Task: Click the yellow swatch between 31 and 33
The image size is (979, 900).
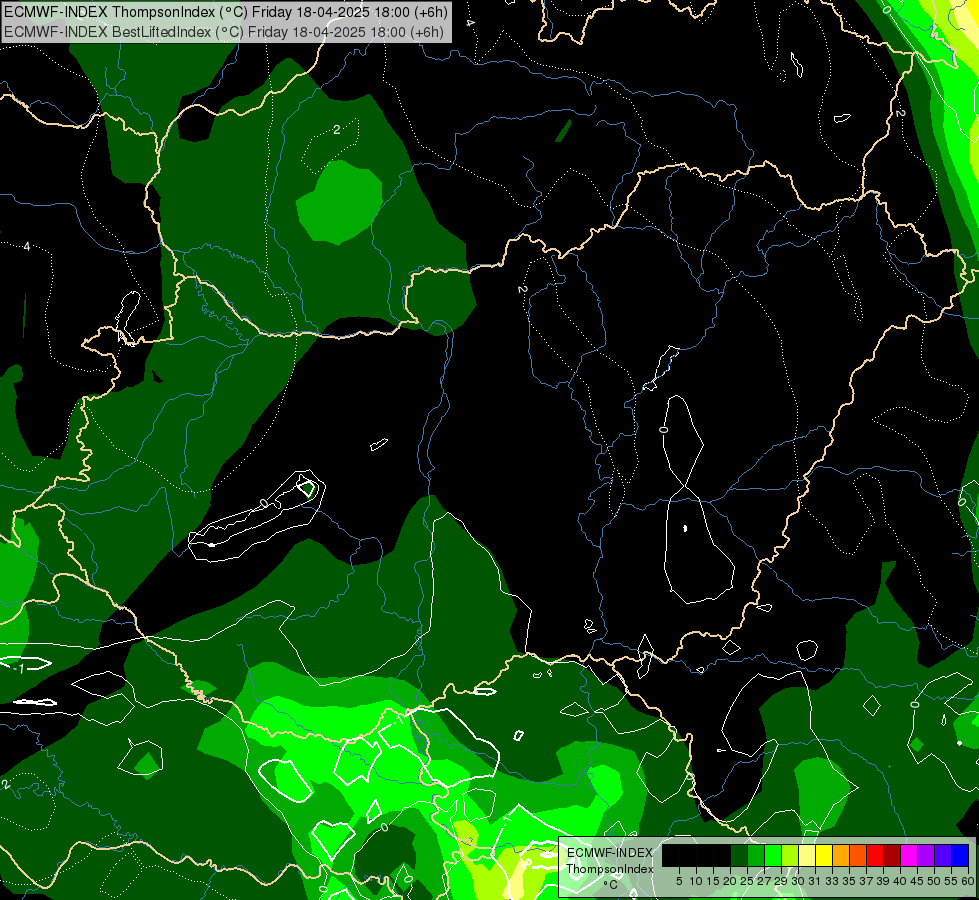Action: (x=824, y=855)
